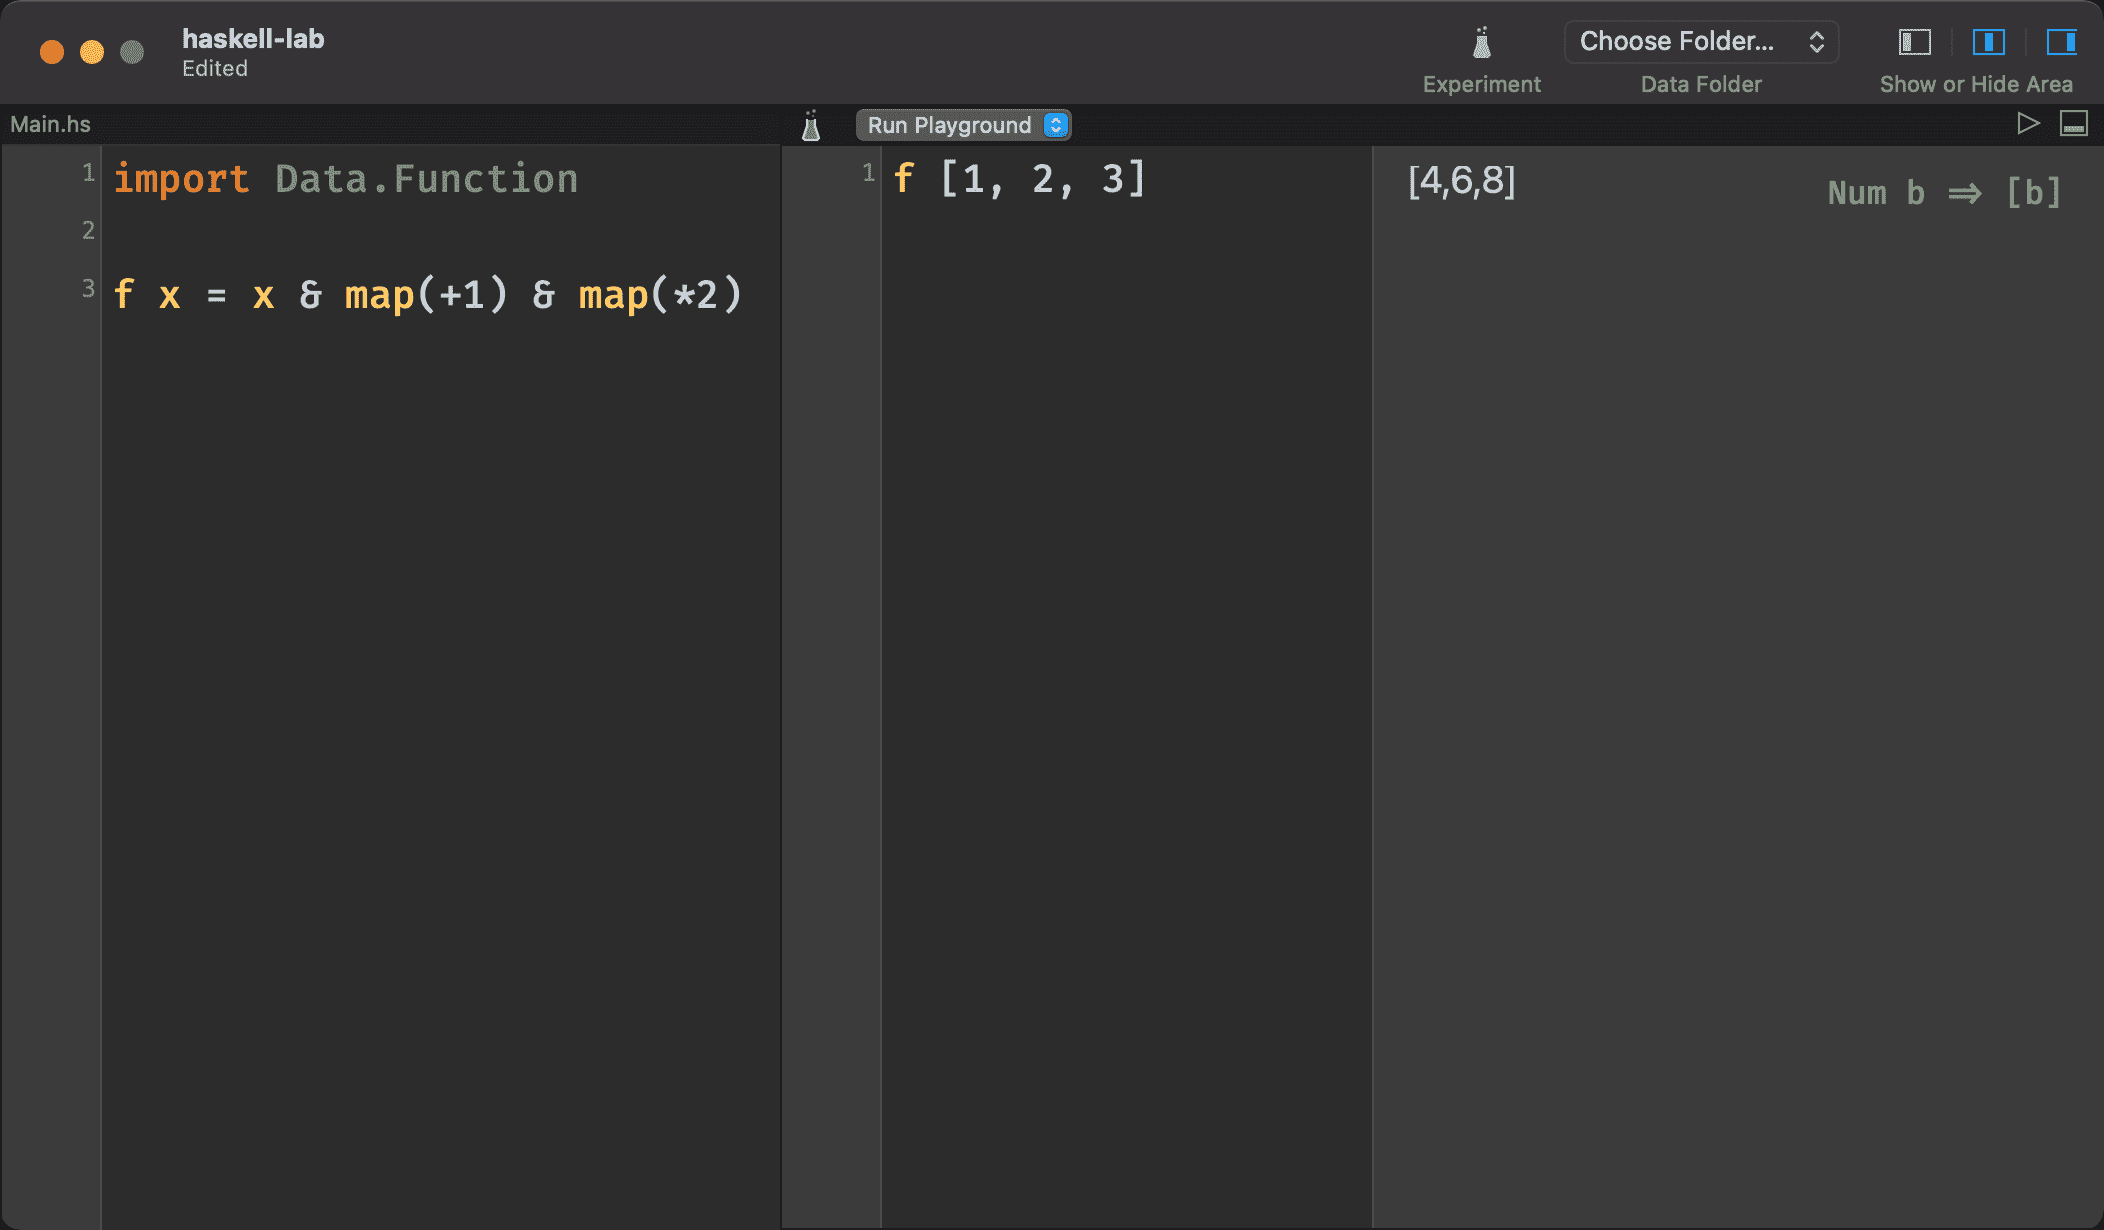Close the haskell-lab window
The image size is (2104, 1230).
coord(52,52)
